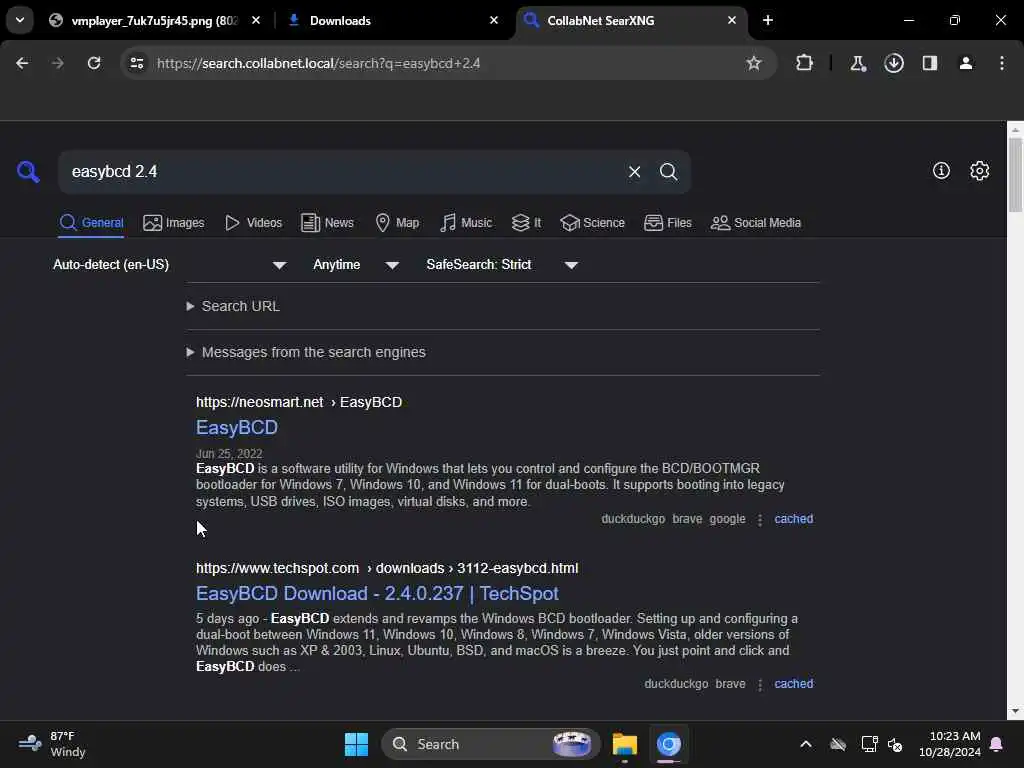Viewport: 1024px width, 768px height.
Task: Open Chrome Labs flask icon
Action: (x=857, y=63)
